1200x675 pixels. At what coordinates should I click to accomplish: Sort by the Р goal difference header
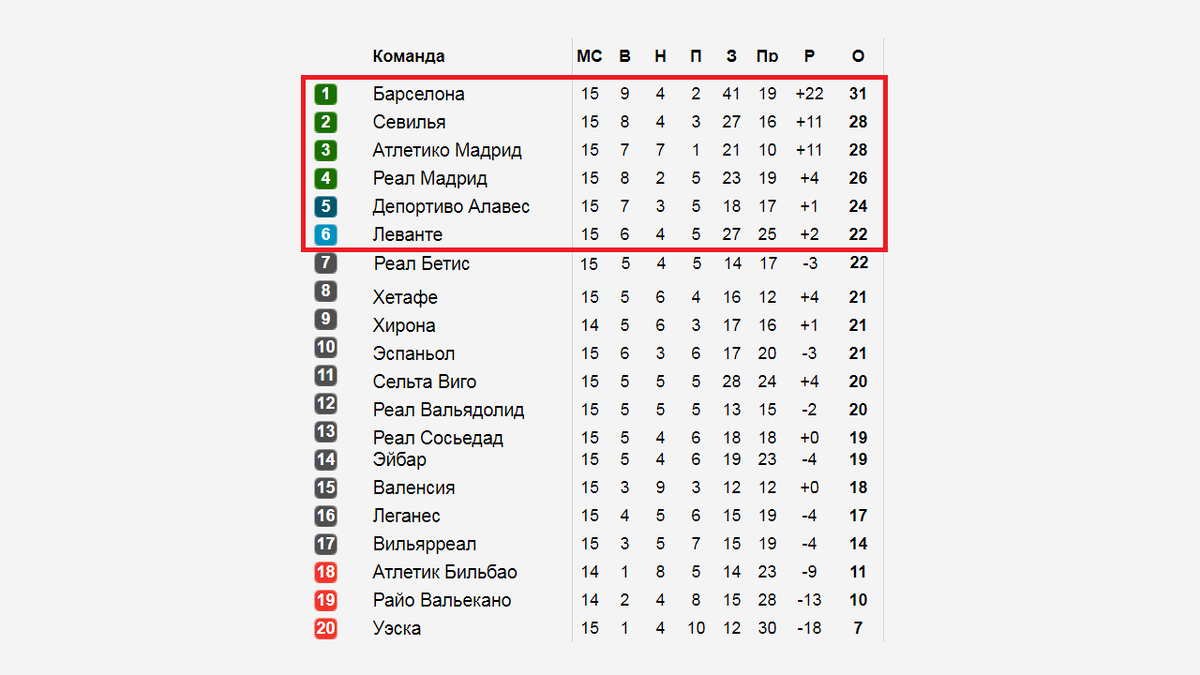809,56
